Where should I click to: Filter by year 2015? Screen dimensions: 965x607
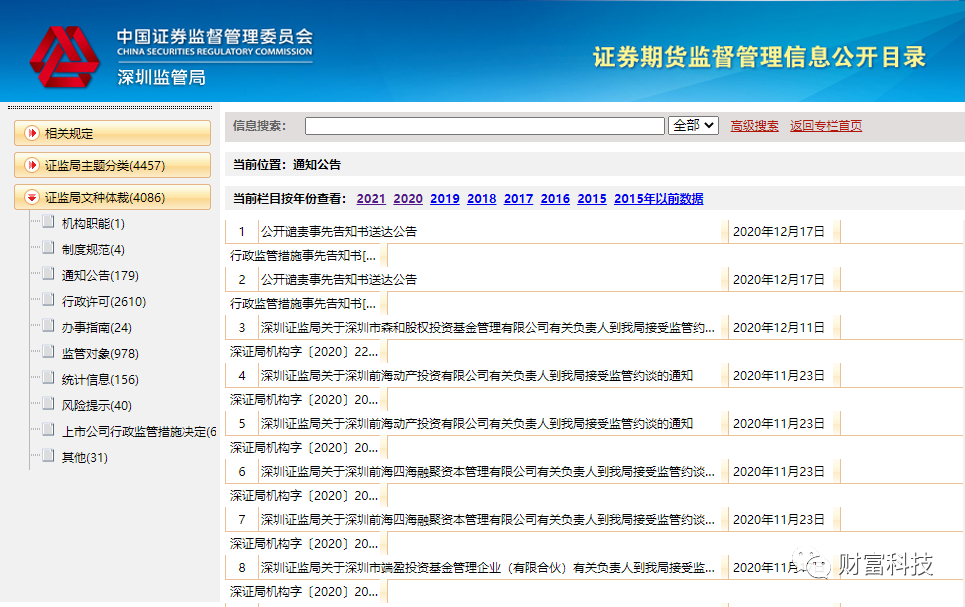[x=592, y=198]
